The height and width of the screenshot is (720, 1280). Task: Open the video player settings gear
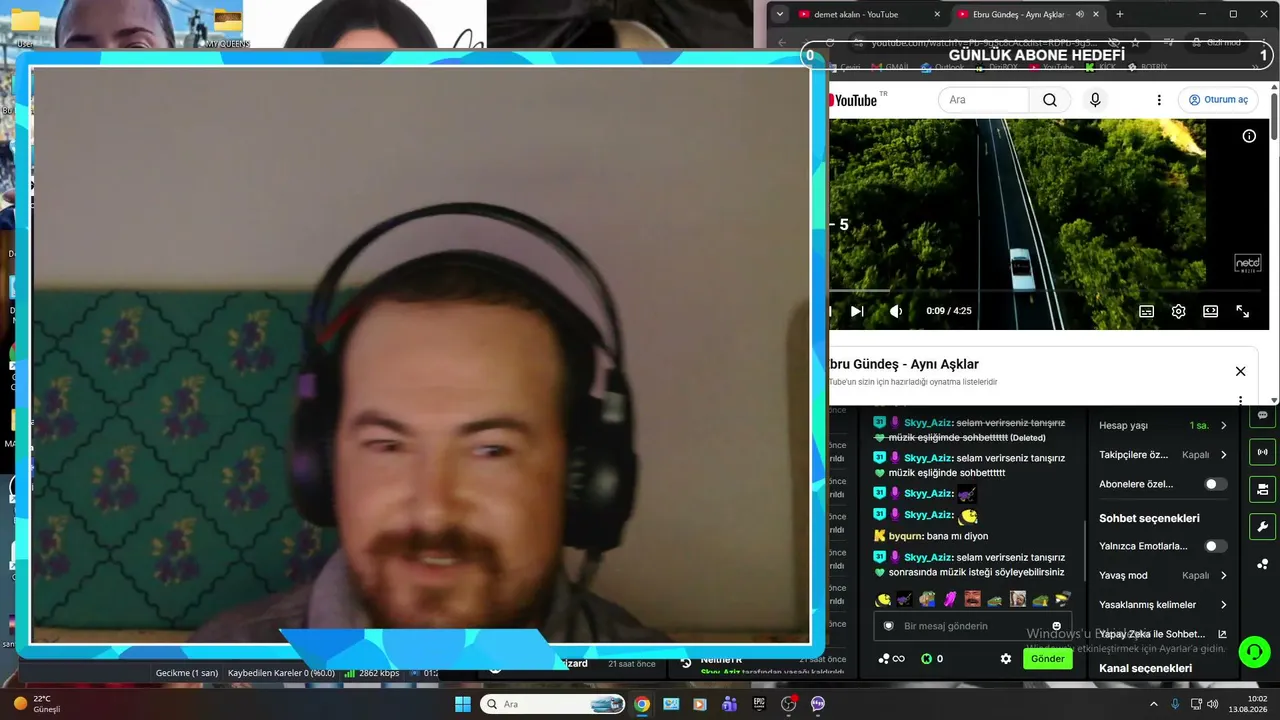[1179, 311]
